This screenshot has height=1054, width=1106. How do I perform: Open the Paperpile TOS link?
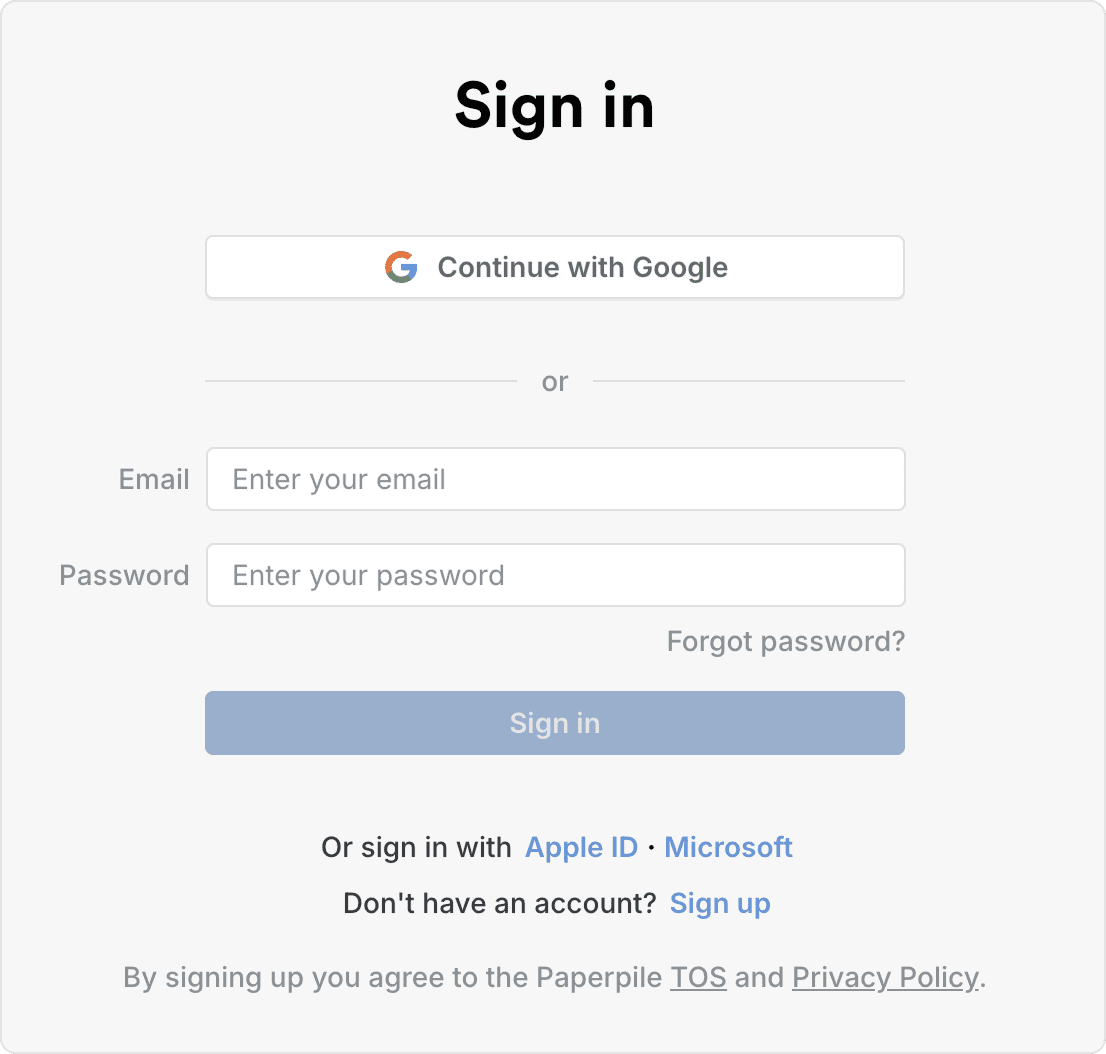(698, 977)
